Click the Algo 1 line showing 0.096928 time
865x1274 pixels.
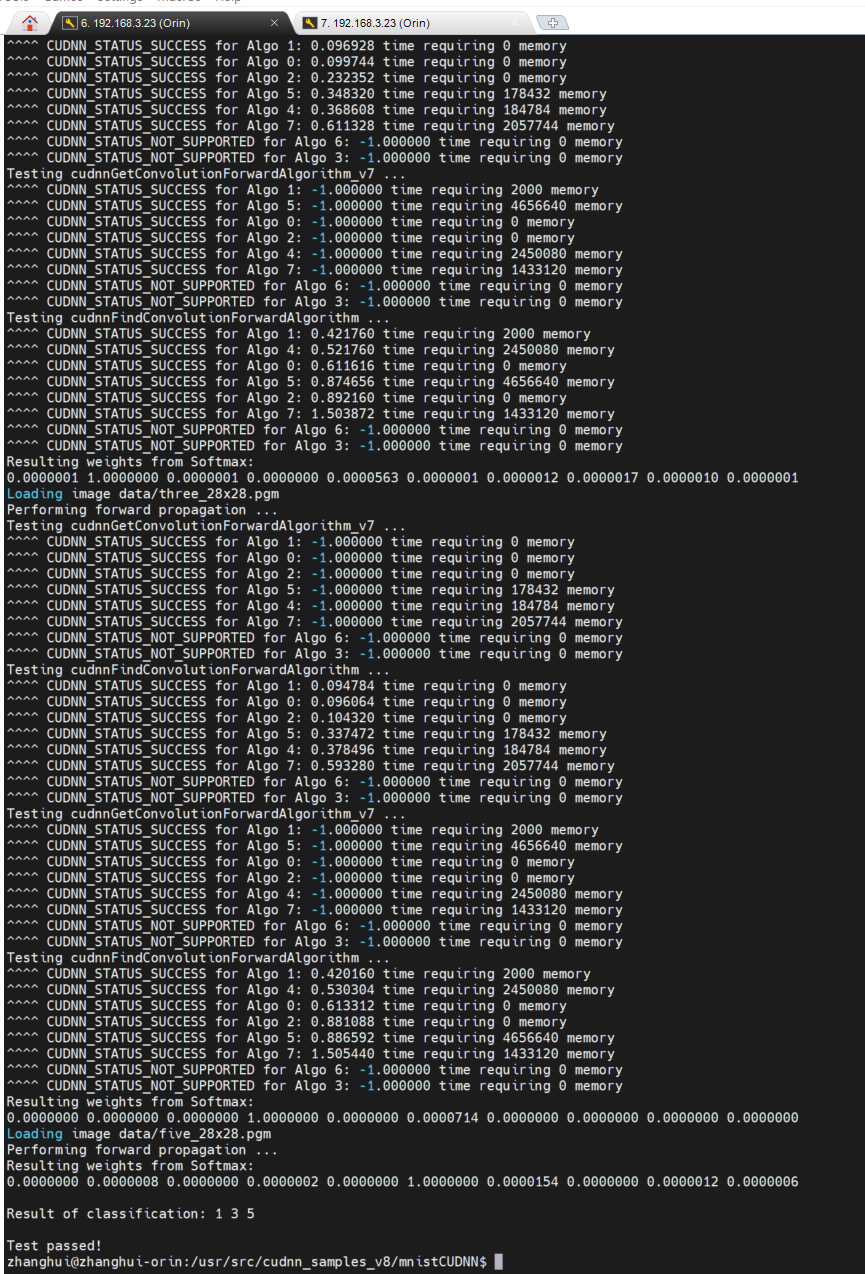pyautogui.click(x=286, y=46)
